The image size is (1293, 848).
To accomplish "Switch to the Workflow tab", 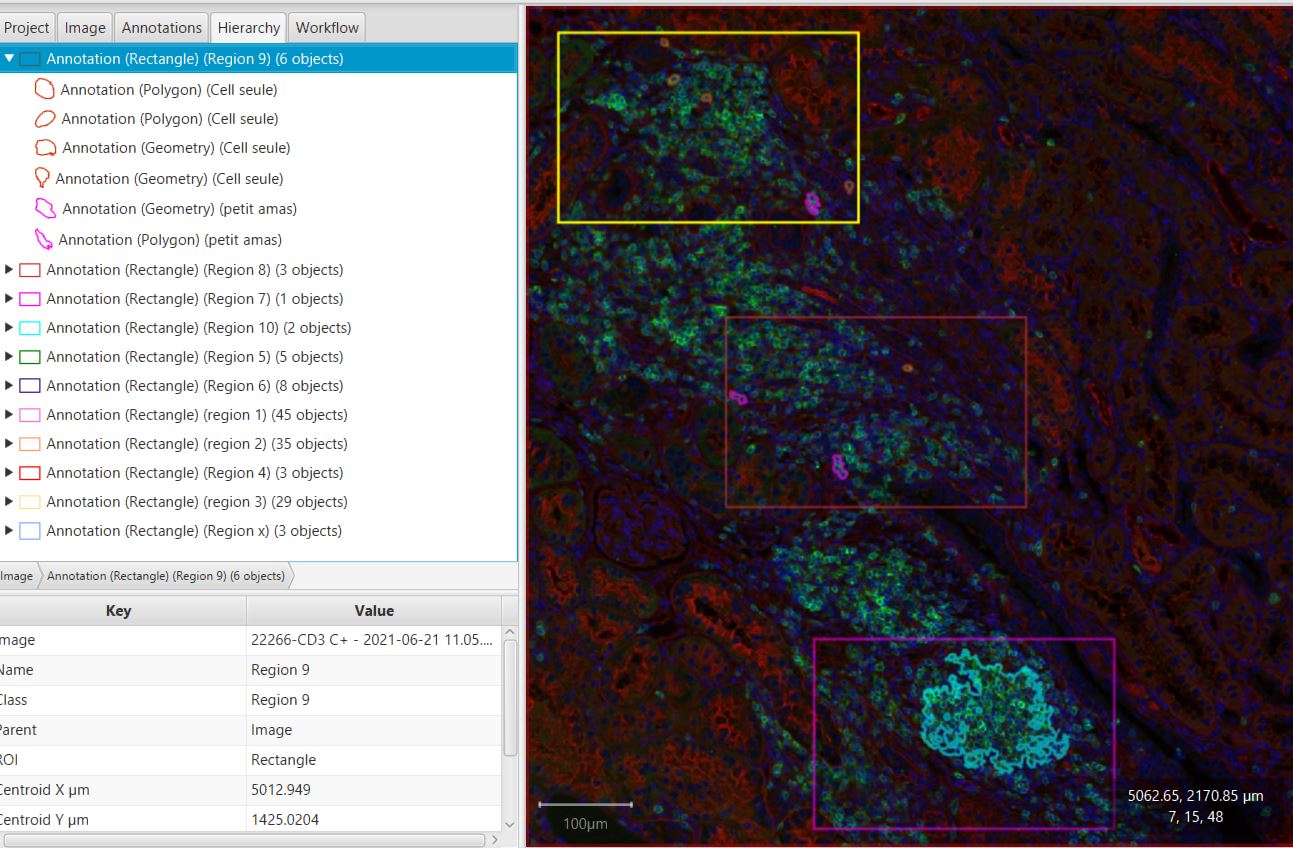I will [326, 27].
